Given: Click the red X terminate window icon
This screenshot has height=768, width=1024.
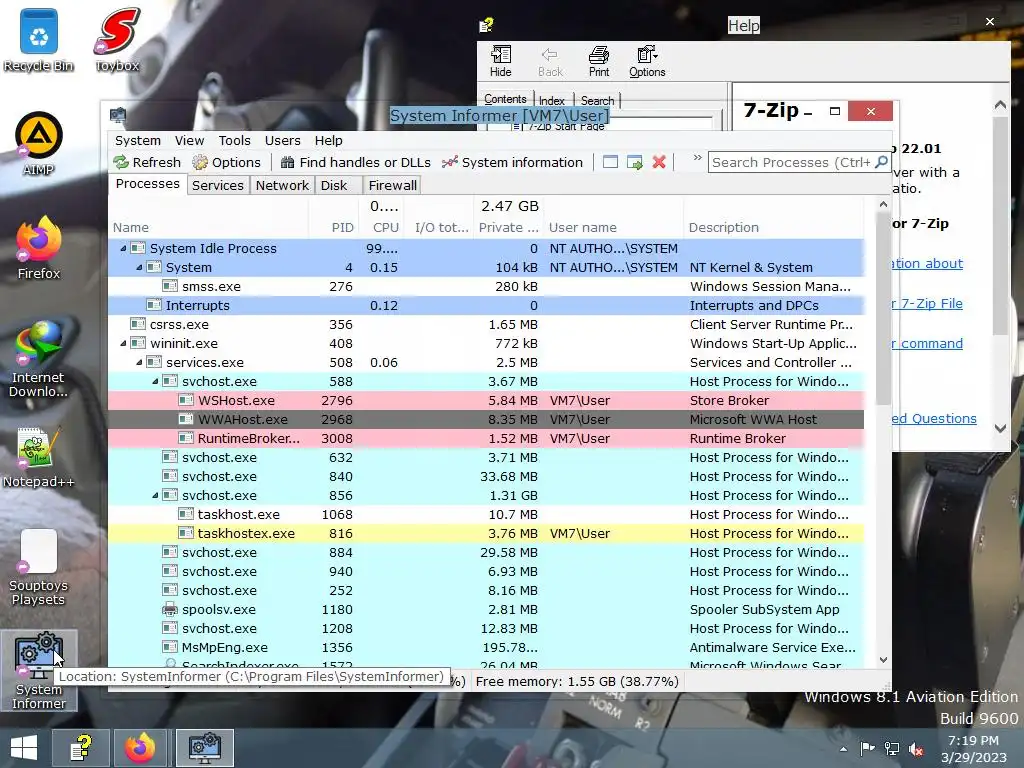Looking at the screenshot, I should pos(659,162).
